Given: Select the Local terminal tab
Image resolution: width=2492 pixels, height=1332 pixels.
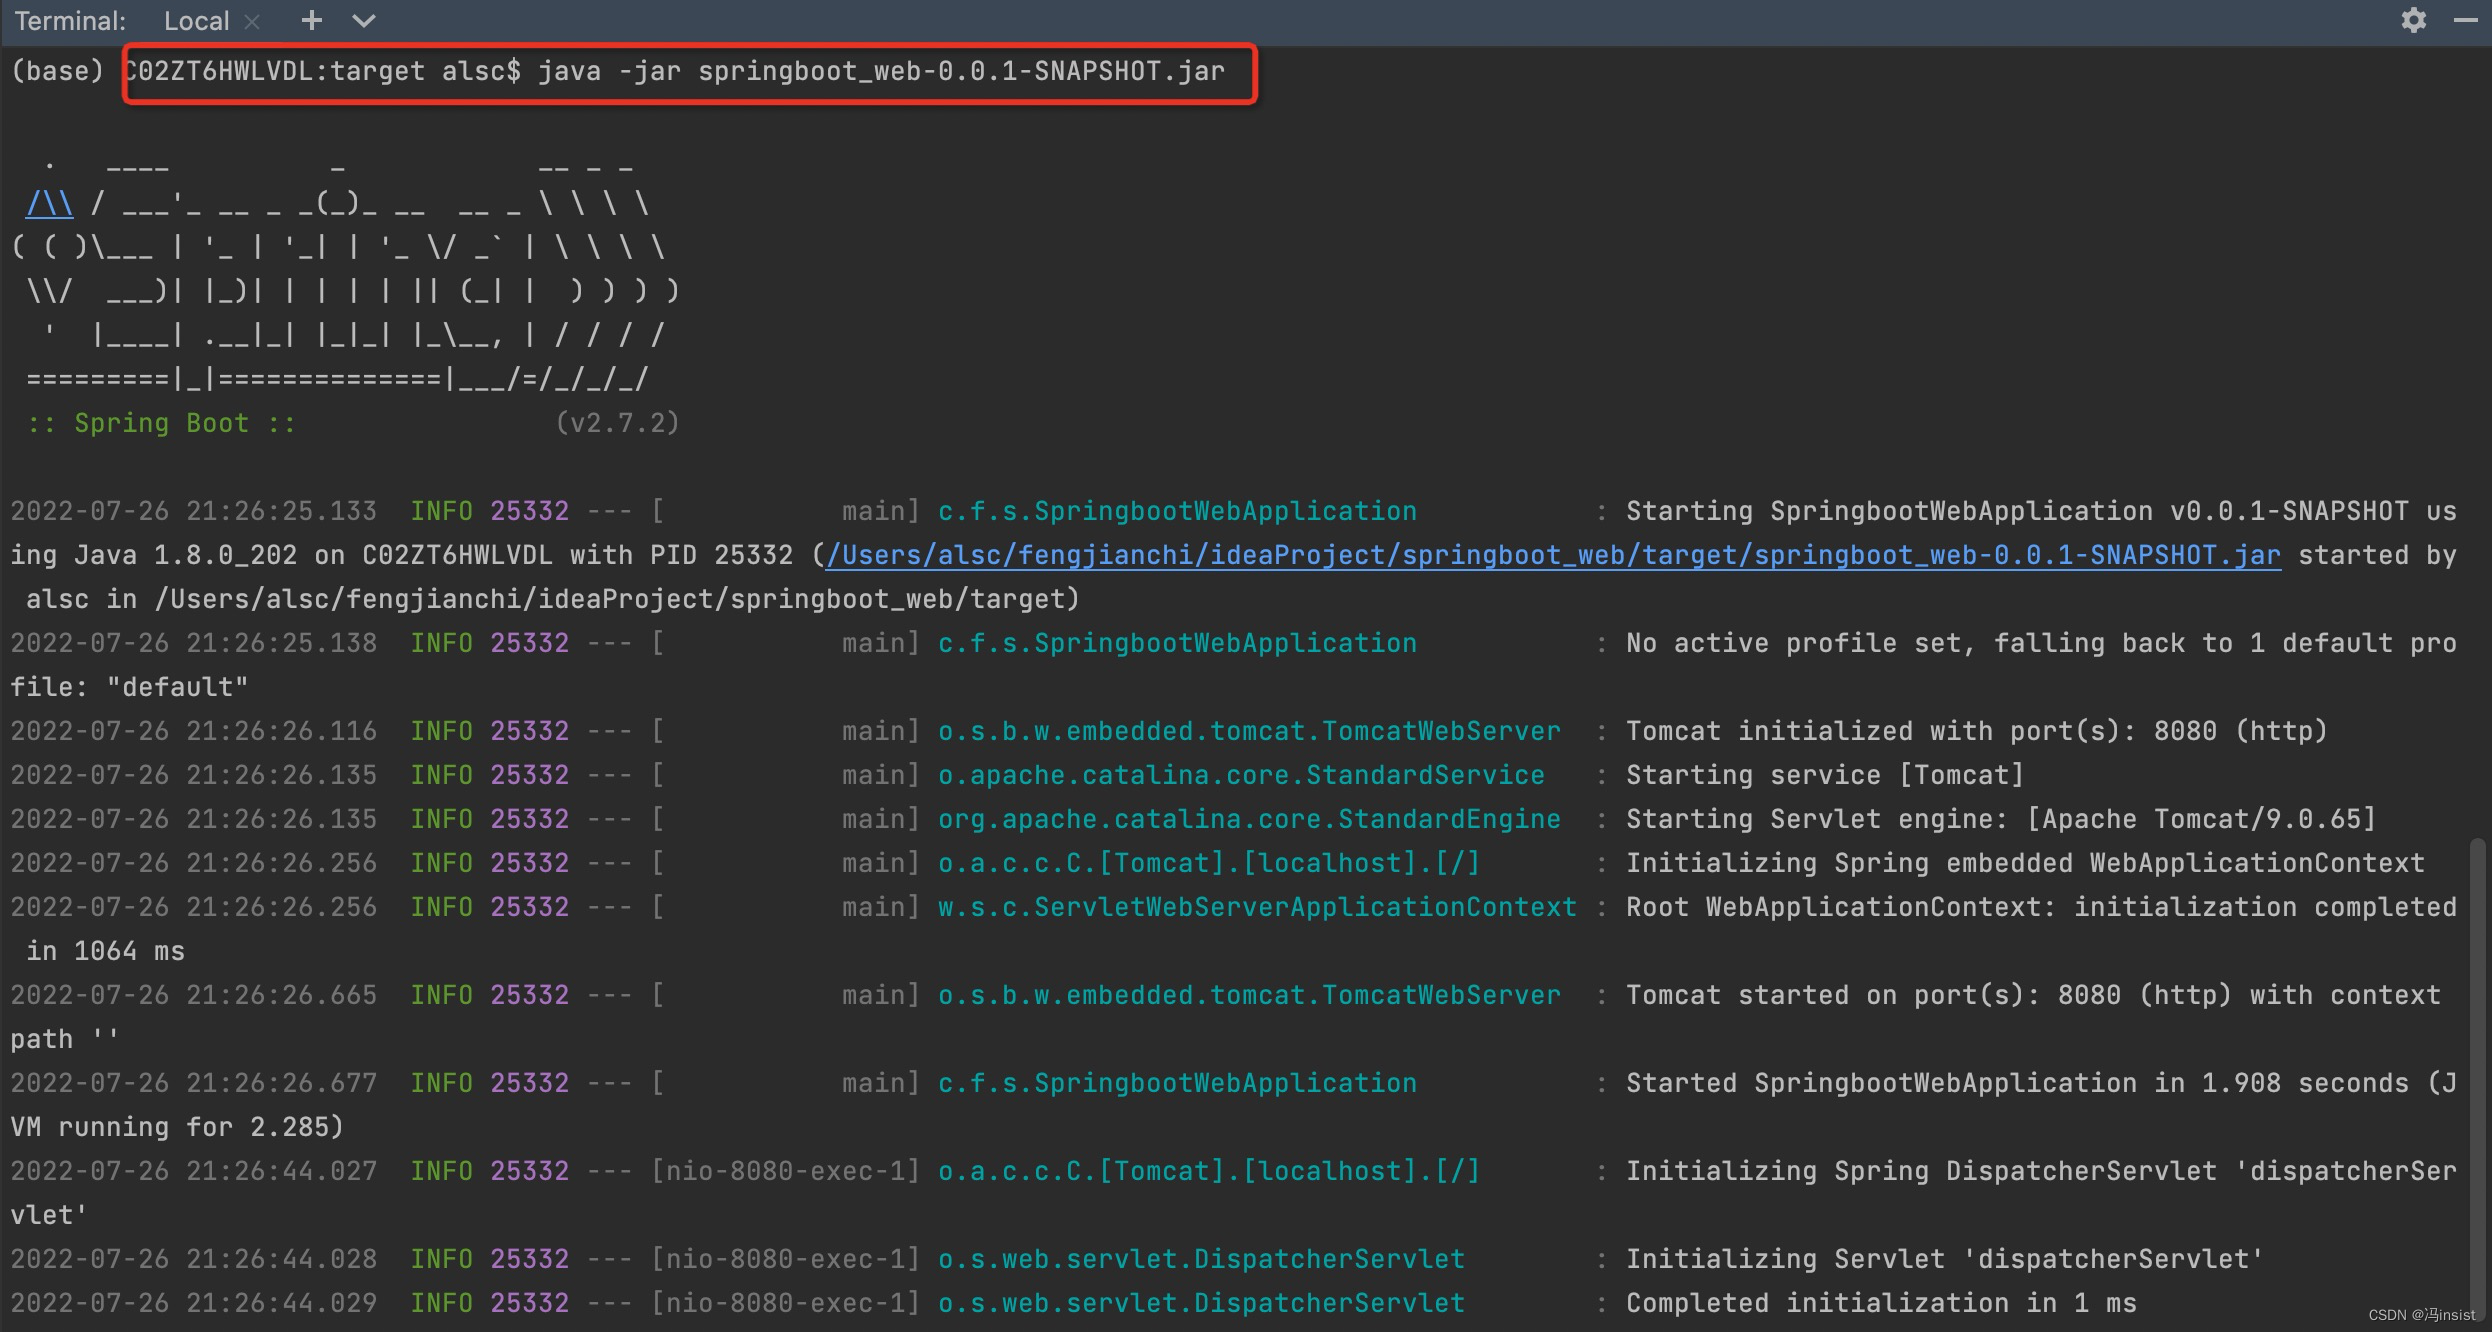Looking at the screenshot, I should (196, 21).
